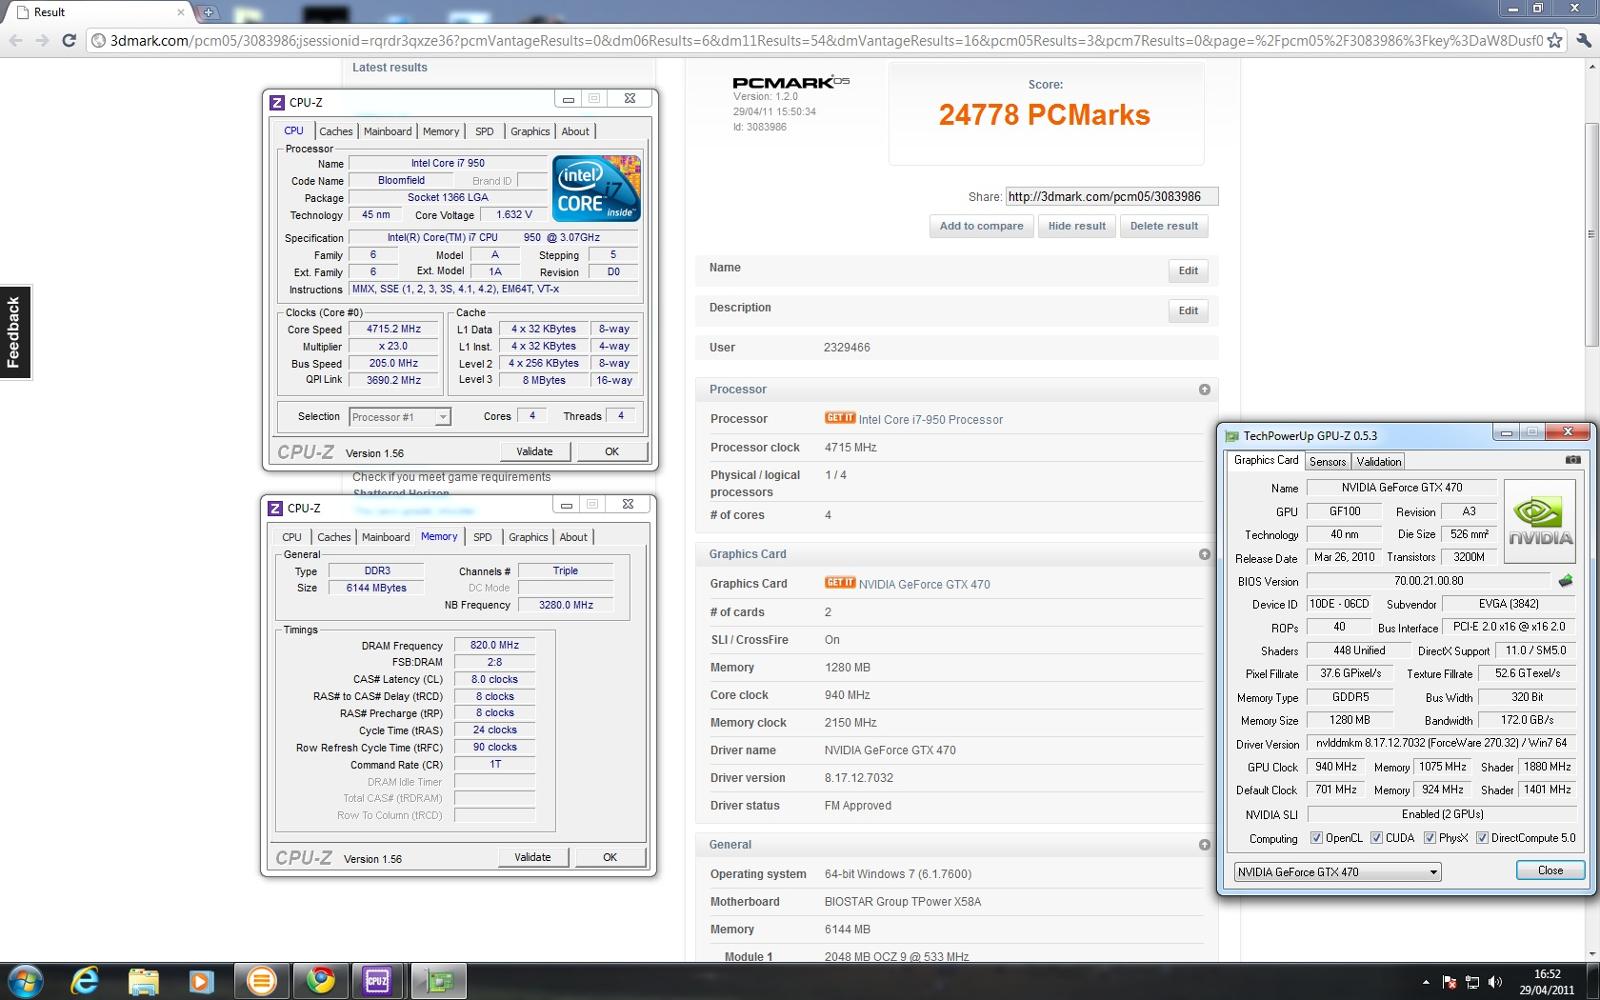Viewport: 1600px width, 1000px height.
Task: Click NVIDIA GeForce GTX 470 link
Action: pyautogui.click(x=924, y=585)
